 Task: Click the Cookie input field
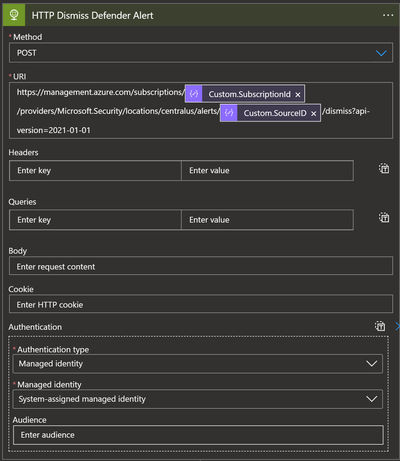[201, 304]
